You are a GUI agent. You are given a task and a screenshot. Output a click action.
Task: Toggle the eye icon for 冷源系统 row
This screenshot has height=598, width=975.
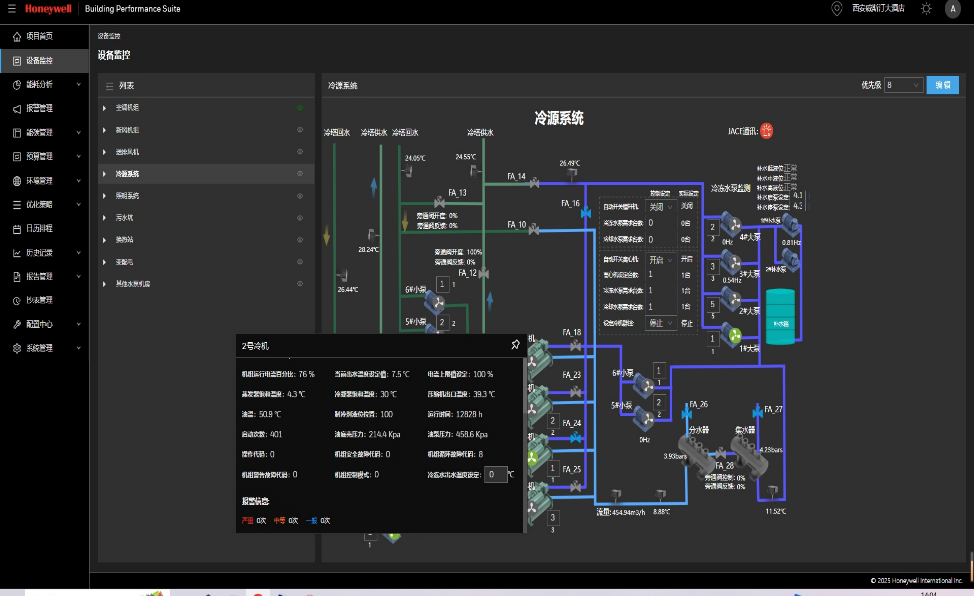300,174
